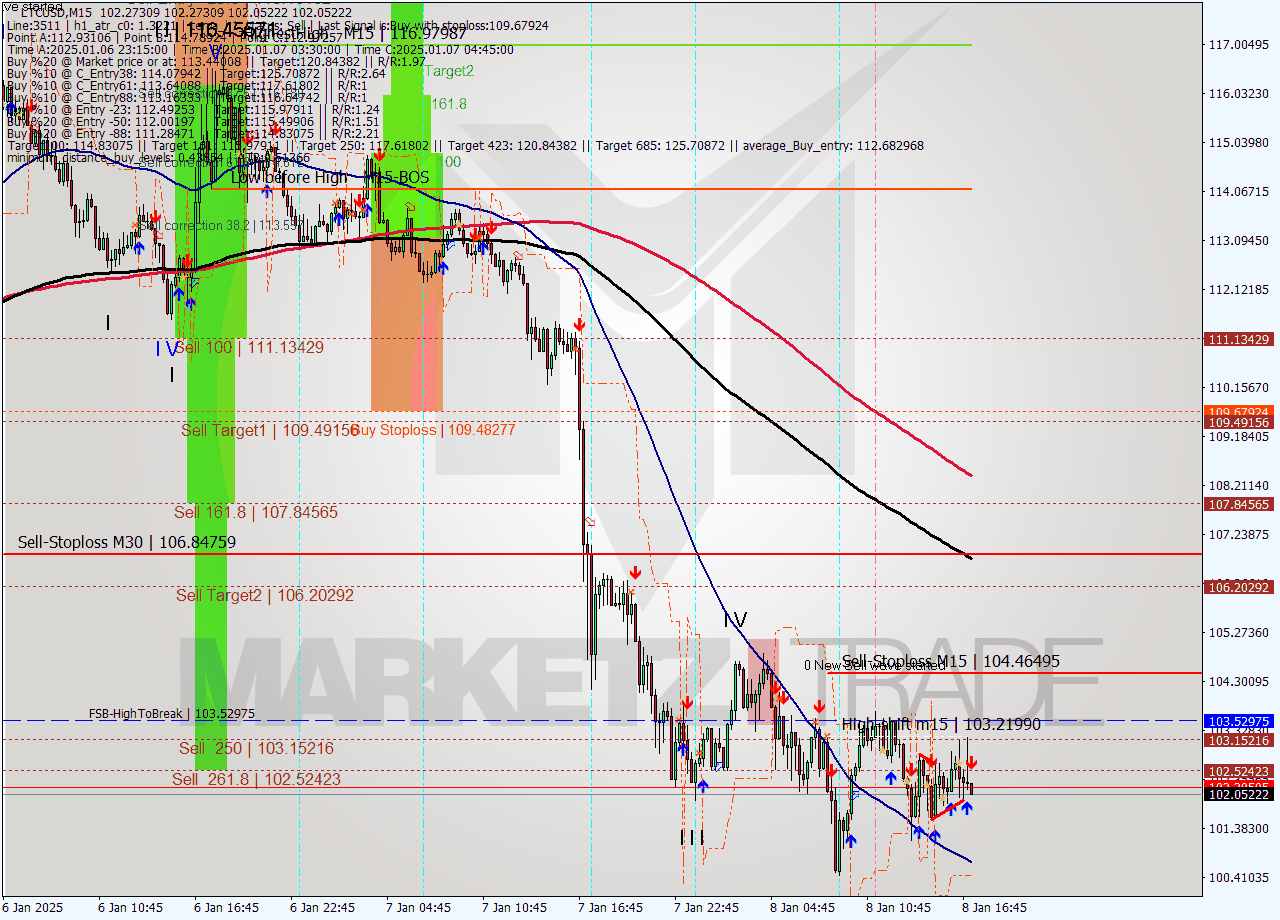Click the '6 Jan 10:45' time label
This screenshot has height=920, width=1280.
point(132,908)
